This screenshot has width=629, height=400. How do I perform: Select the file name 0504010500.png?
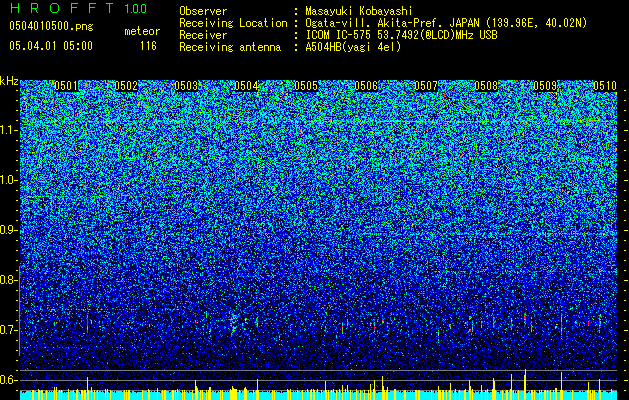coord(51,26)
